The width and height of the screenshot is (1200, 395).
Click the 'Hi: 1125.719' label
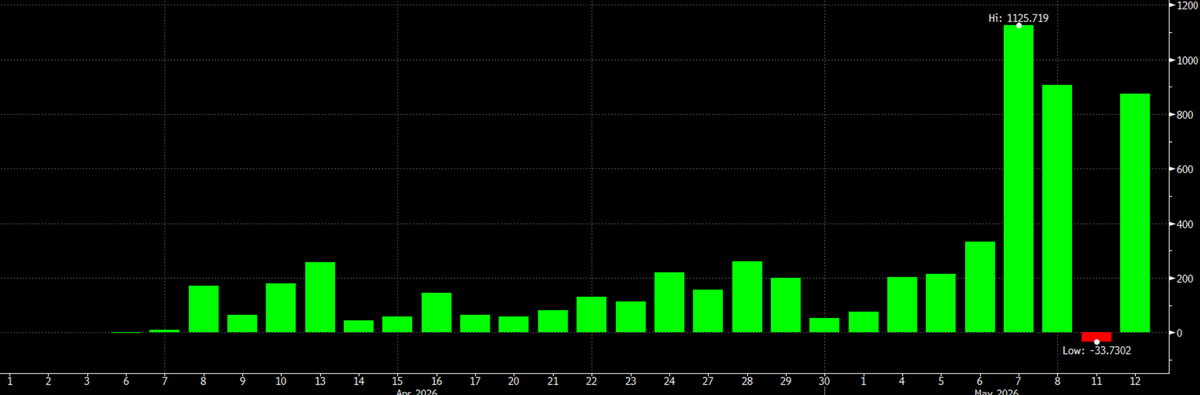click(1018, 17)
